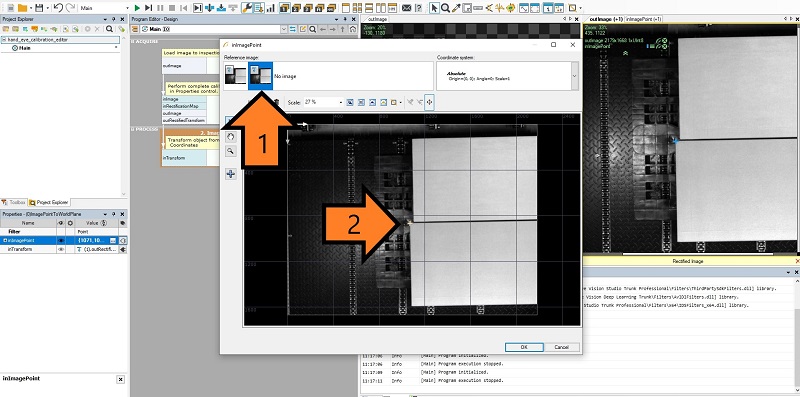Confirm the dialog with OK
Image resolution: width=800 pixels, height=397 pixels.
pos(524,347)
